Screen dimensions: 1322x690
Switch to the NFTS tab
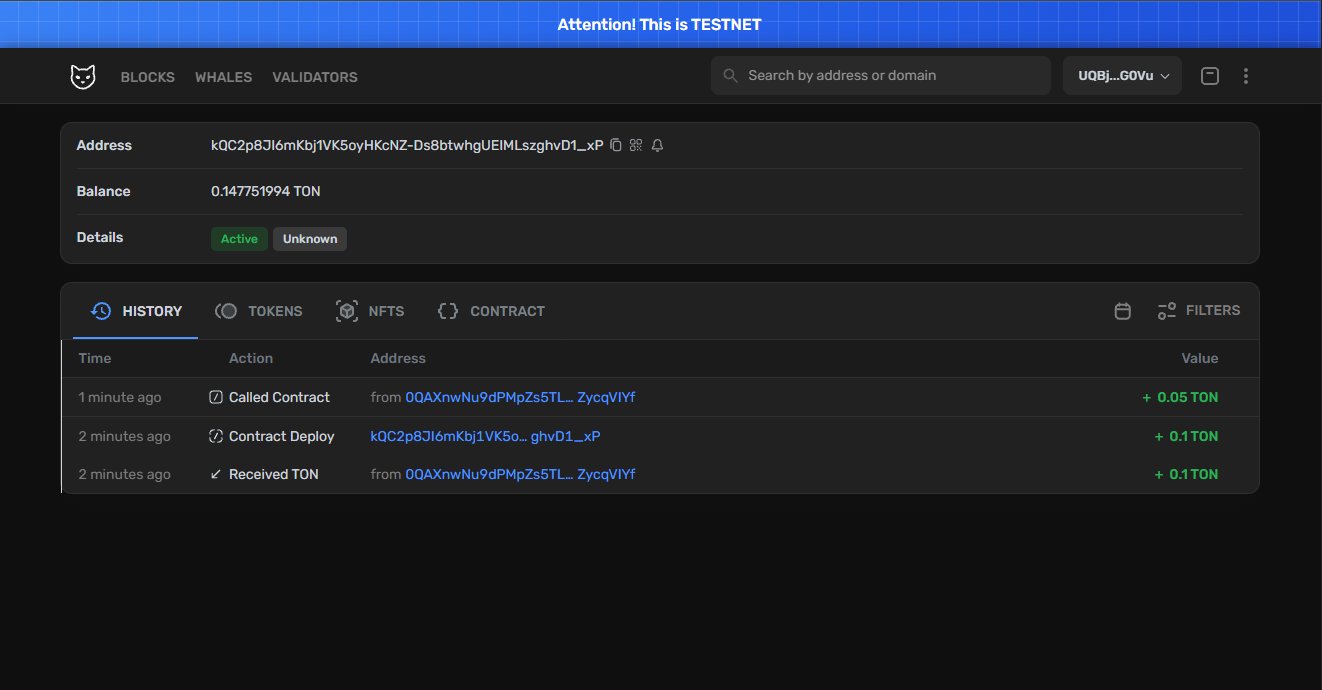[x=370, y=311]
